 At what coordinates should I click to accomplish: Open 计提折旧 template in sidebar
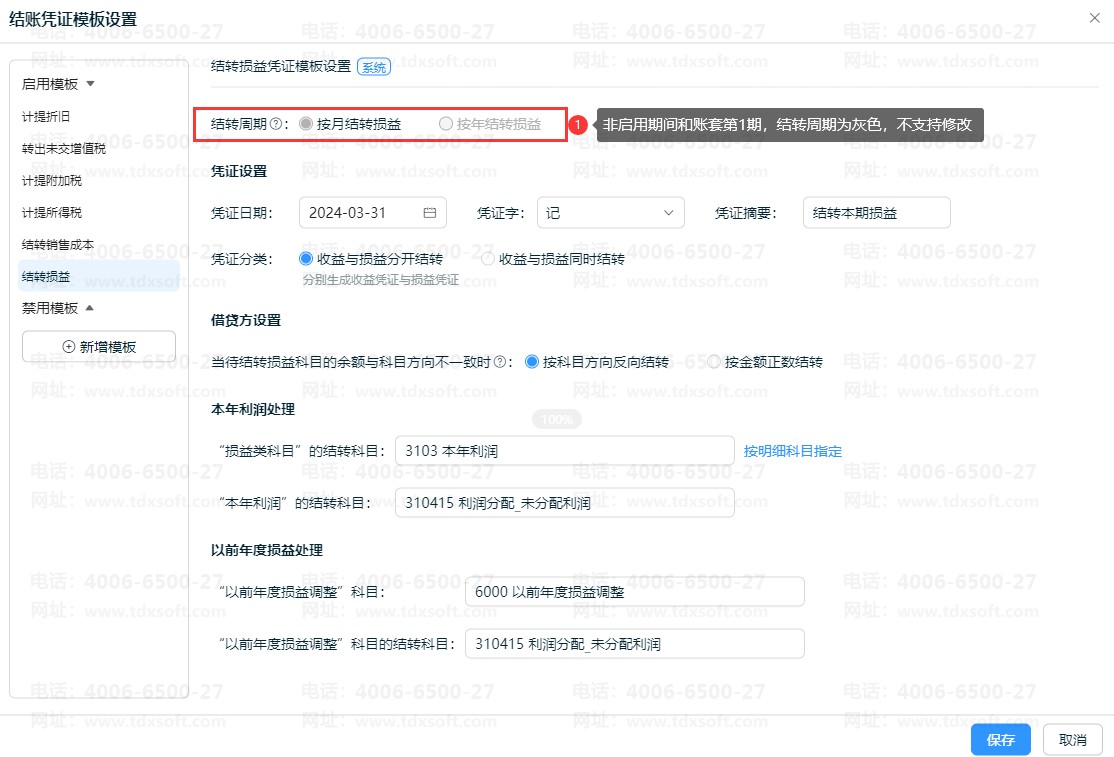[46, 117]
